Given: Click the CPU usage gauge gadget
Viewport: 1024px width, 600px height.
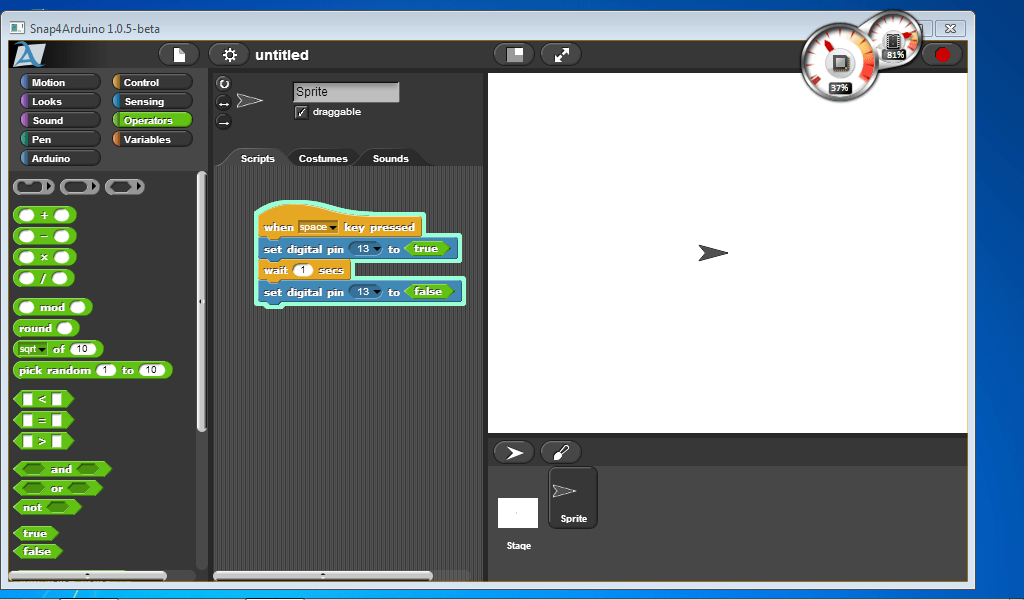Looking at the screenshot, I should (x=840, y=63).
